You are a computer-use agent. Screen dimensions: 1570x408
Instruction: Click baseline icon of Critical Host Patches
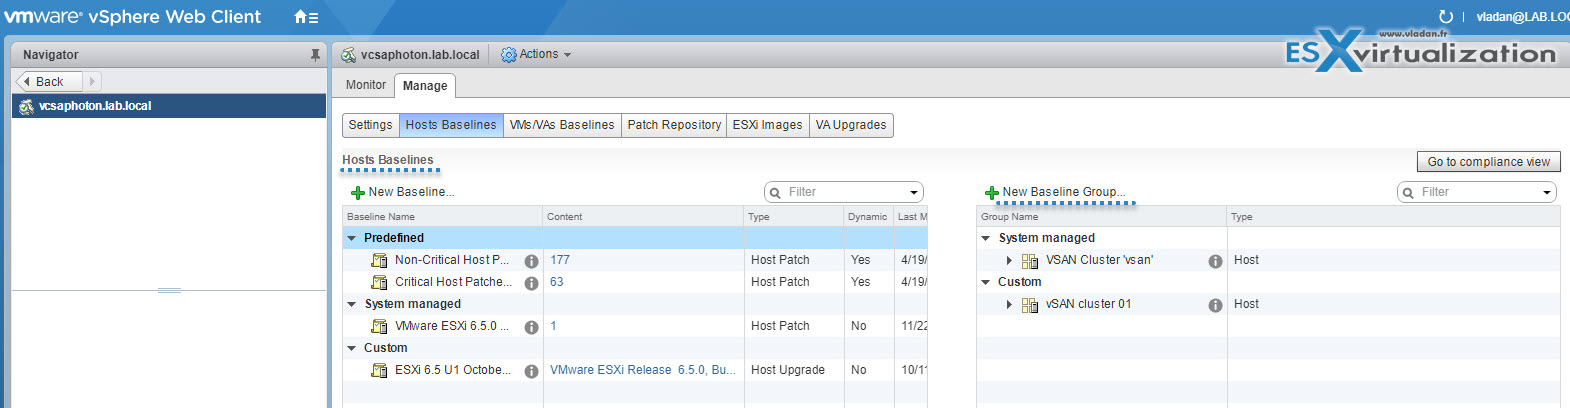(x=379, y=282)
